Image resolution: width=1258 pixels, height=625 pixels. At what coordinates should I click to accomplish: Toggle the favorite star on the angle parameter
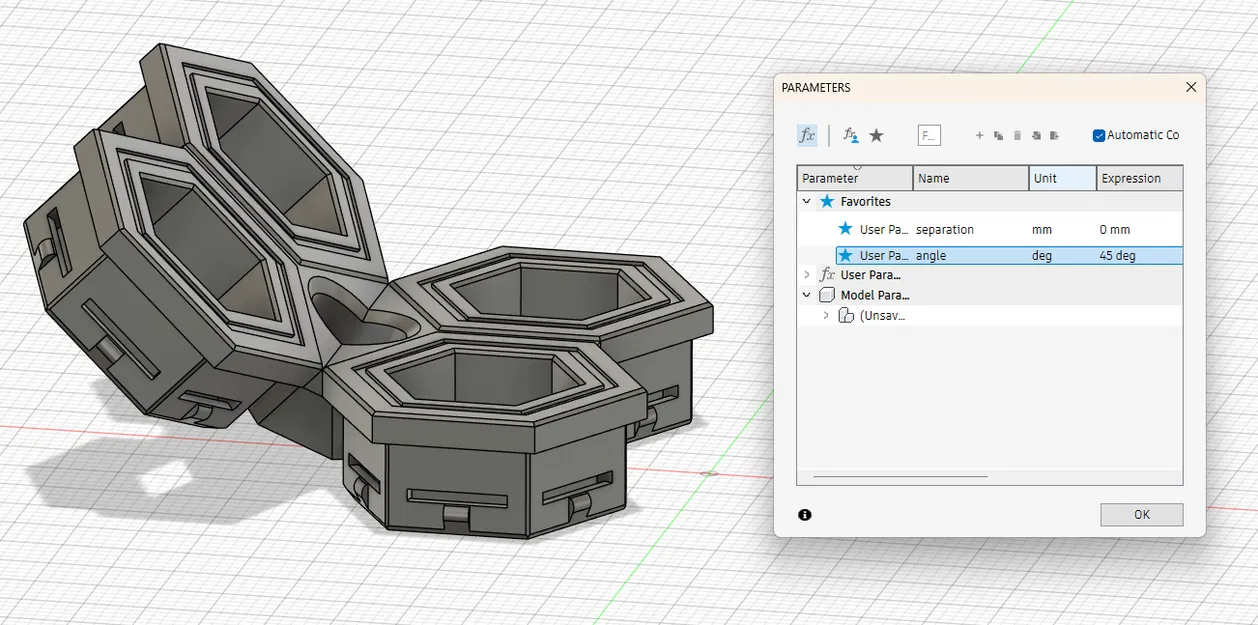coord(844,255)
